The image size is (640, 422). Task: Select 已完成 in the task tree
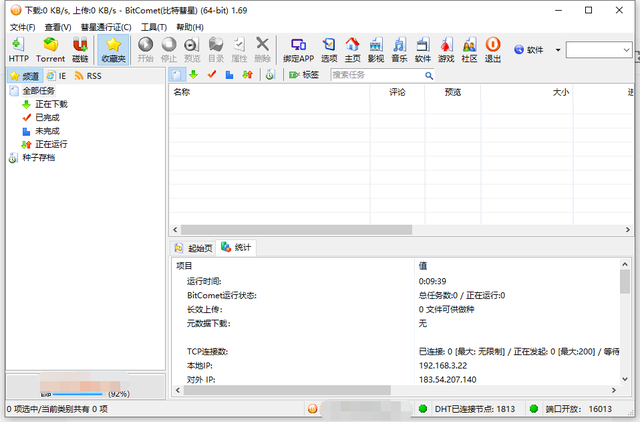point(47,118)
